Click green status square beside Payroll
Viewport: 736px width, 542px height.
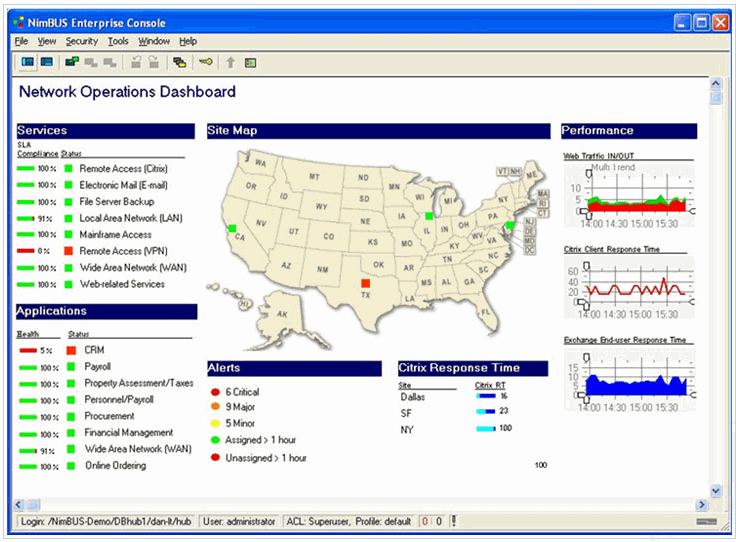(x=71, y=366)
